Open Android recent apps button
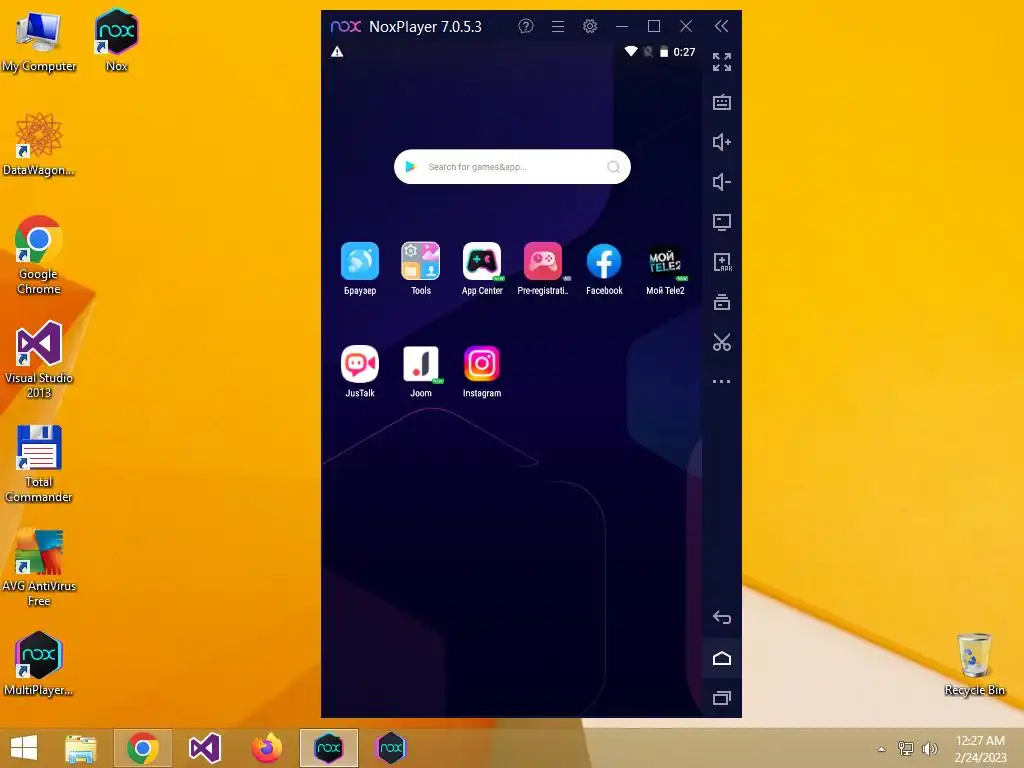The image size is (1024, 768). coord(722,698)
